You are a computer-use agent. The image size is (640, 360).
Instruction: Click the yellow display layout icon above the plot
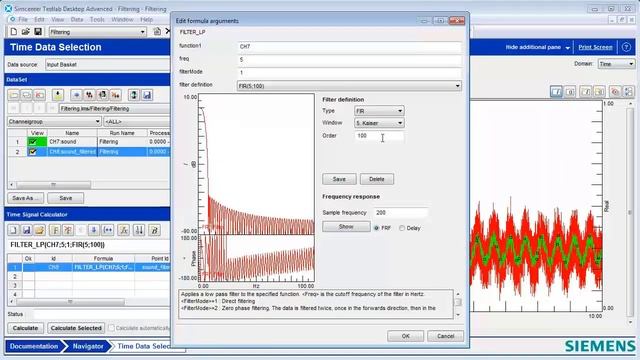click(x=600, y=92)
